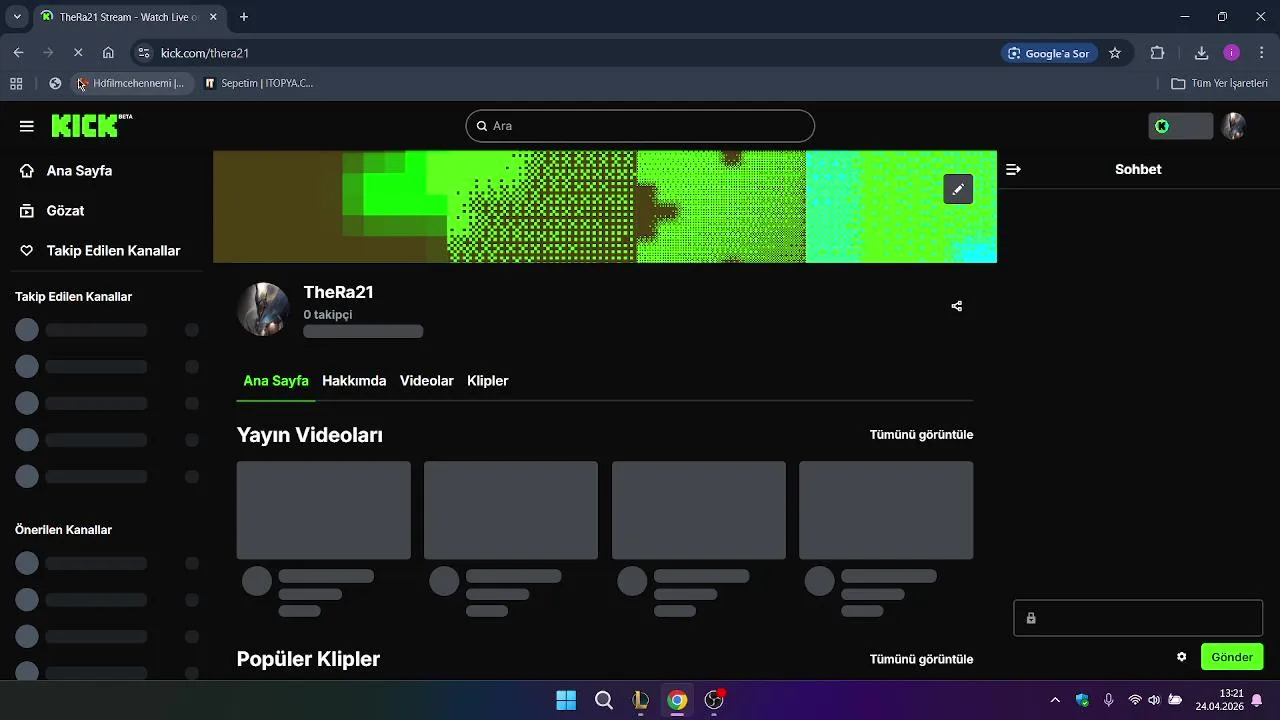Stop page loading with X button
Viewport: 1280px width, 720px height.
[78, 53]
